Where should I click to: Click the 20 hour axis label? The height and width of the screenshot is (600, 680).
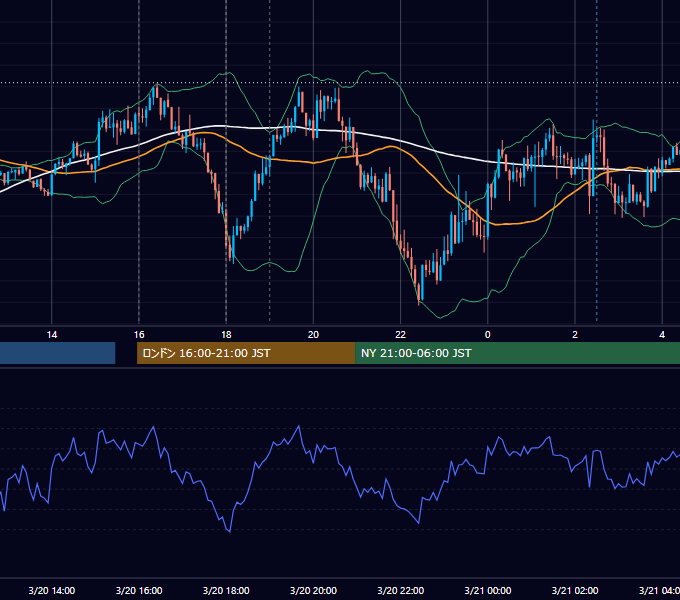(x=313, y=335)
